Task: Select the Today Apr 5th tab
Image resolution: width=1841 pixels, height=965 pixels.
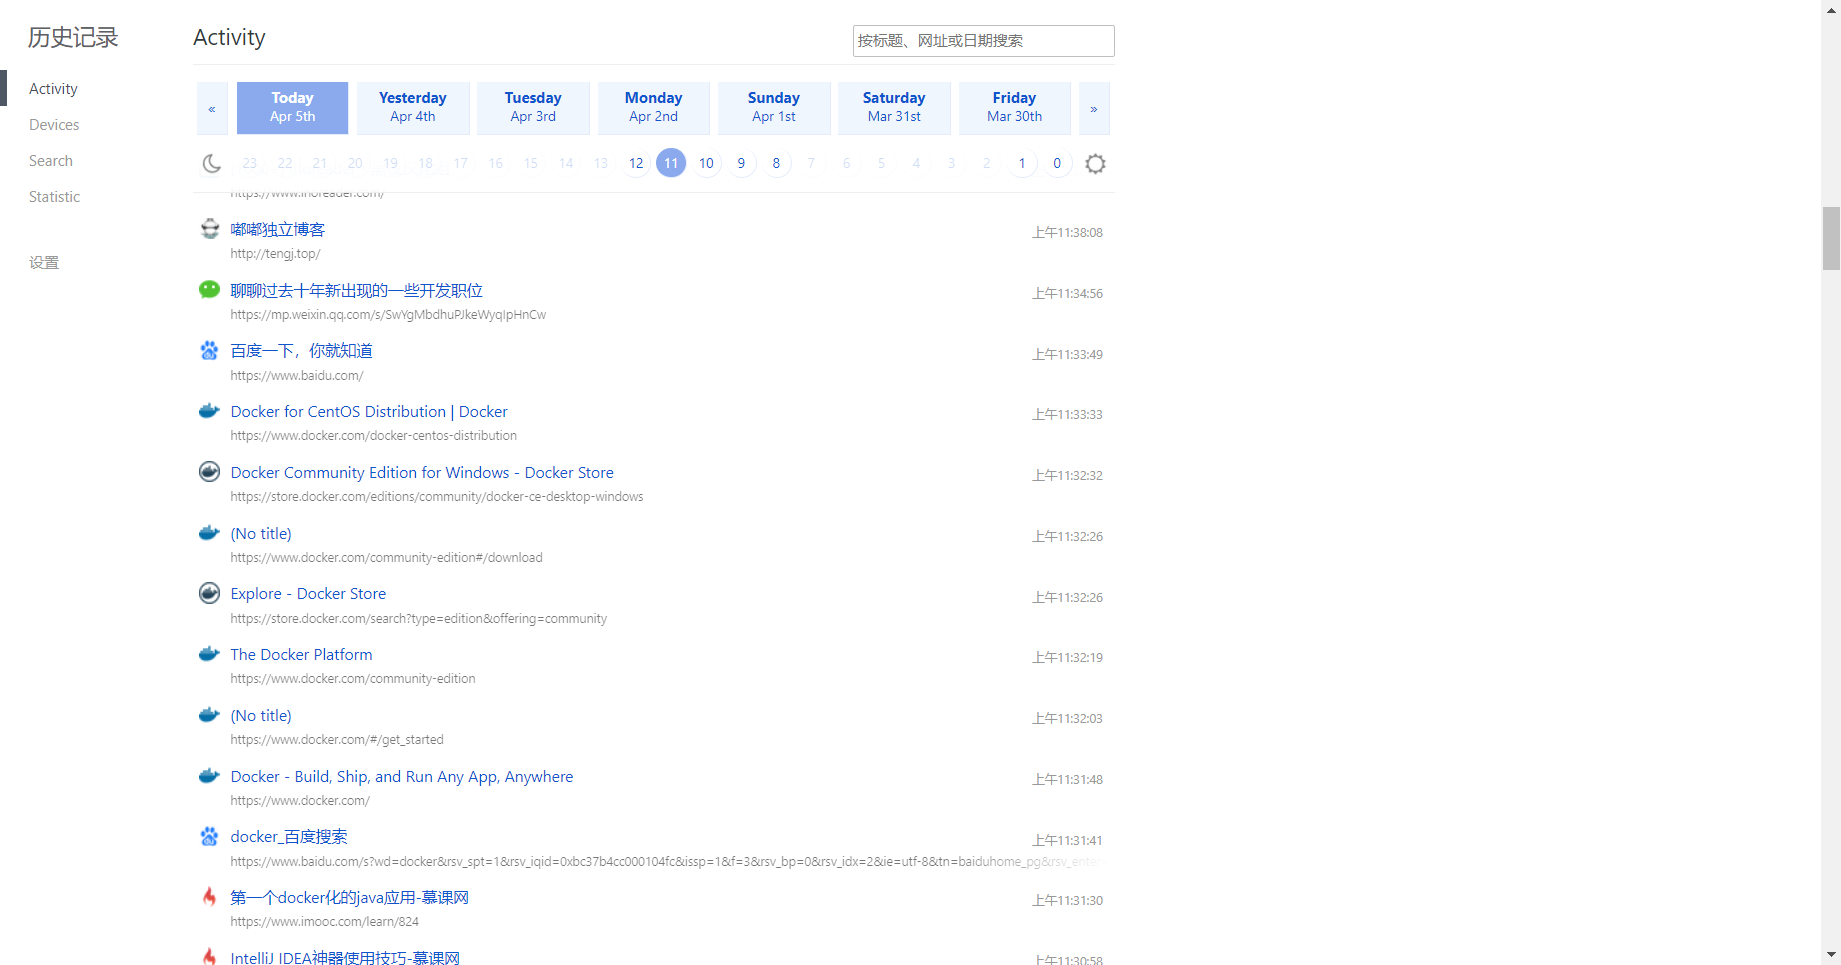Action: pos(292,108)
